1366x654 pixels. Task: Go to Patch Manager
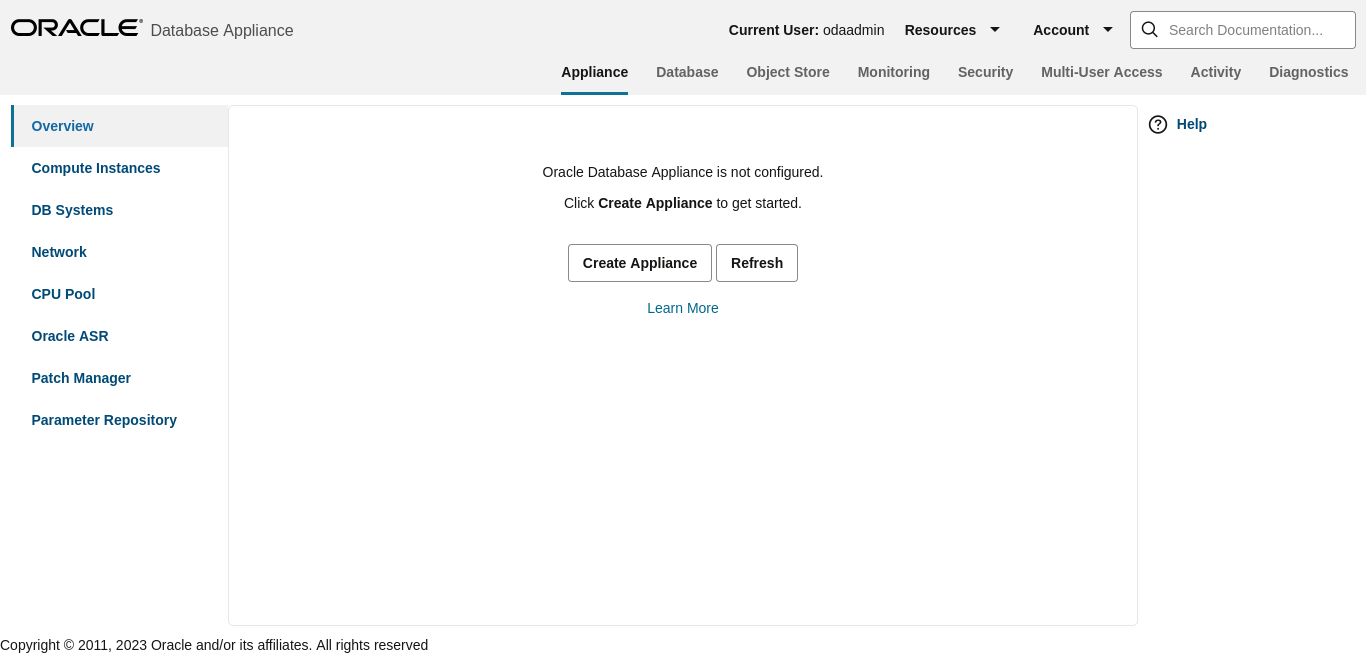click(x=120, y=378)
